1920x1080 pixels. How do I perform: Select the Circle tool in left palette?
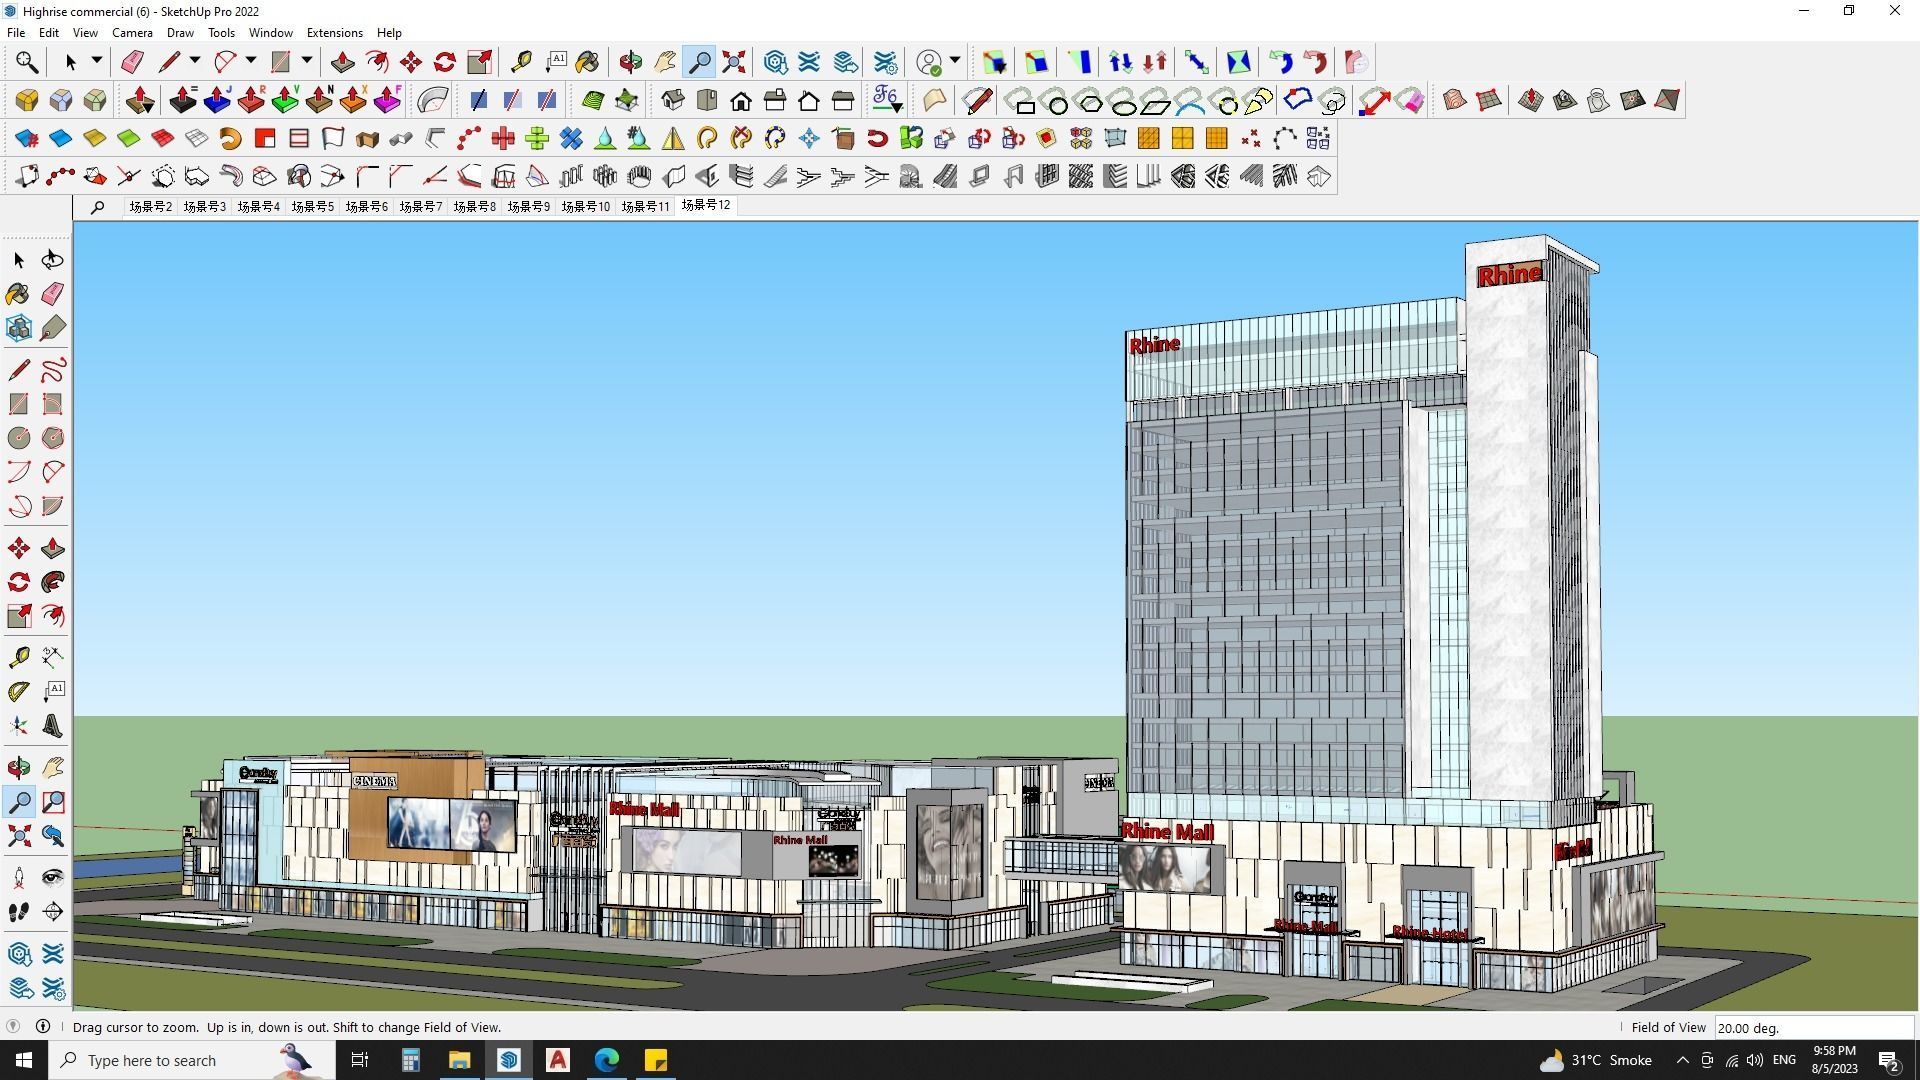click(19, 438)
